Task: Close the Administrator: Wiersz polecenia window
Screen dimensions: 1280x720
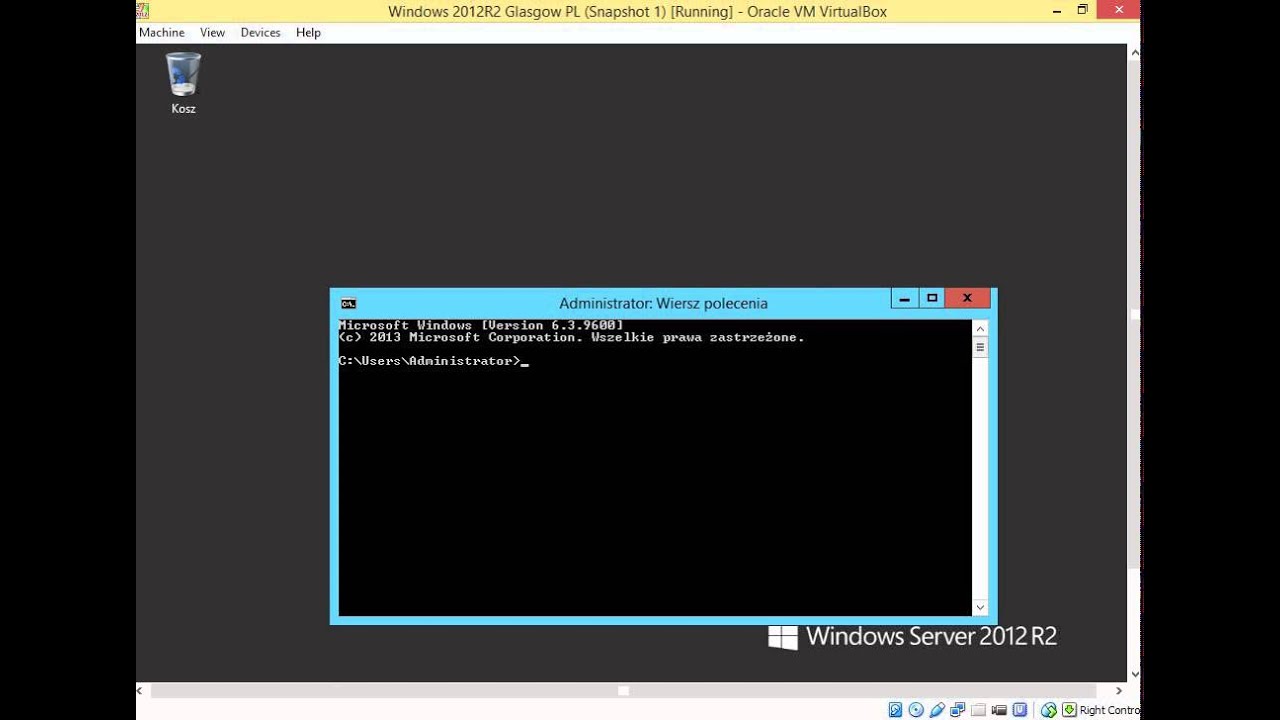Action: (967, 298)
